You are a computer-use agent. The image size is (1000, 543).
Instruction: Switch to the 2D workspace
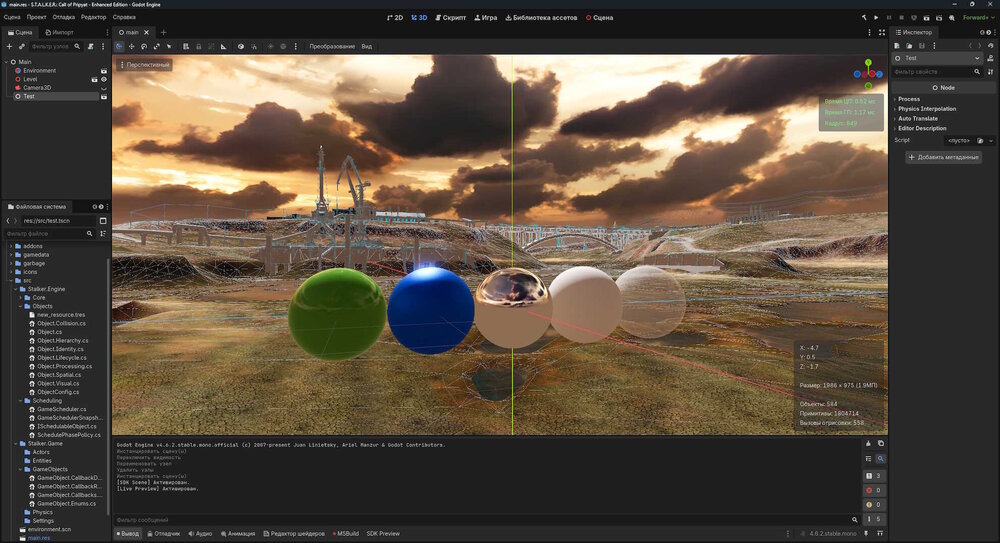click(395, 18)
